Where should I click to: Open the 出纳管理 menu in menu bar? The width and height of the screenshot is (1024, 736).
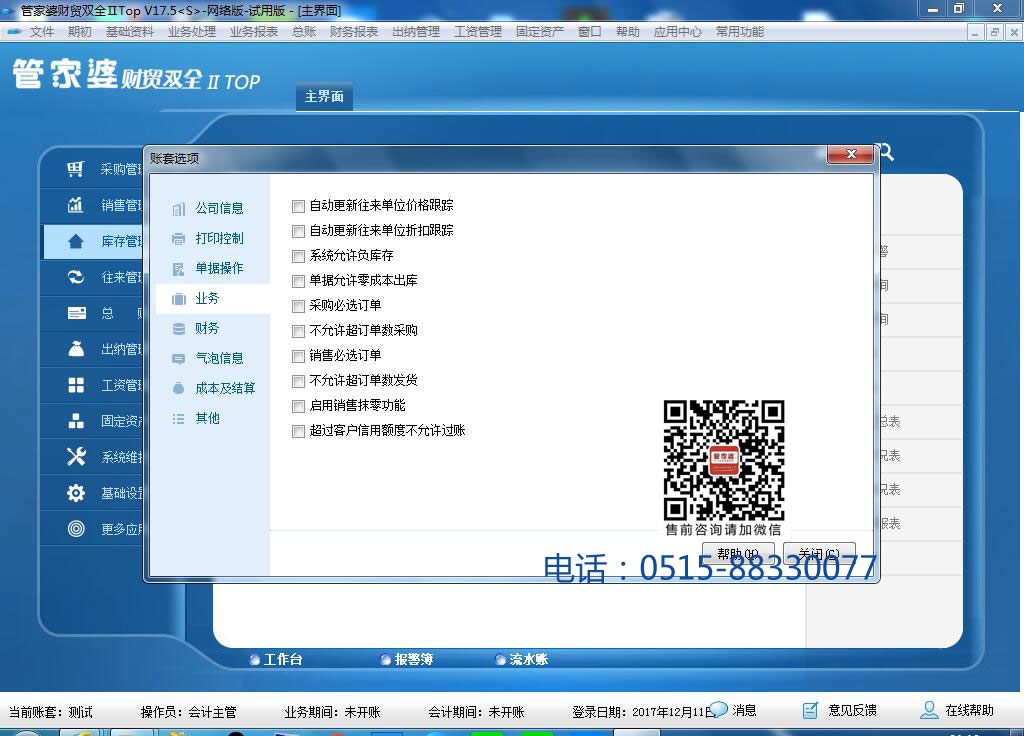[x=416, y=31]
